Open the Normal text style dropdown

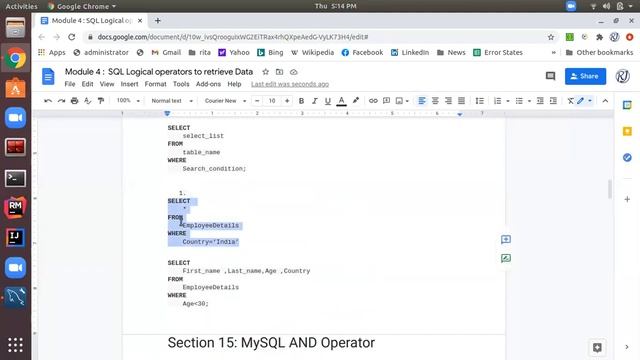tap(172, 101)
